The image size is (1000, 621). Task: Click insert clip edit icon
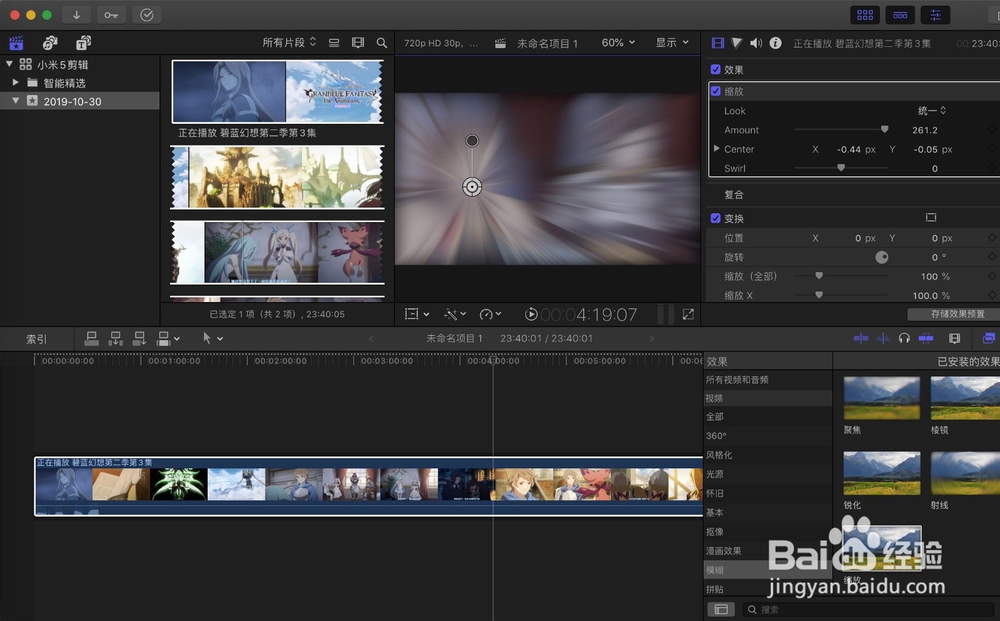pyautogui.click(x=115, y=339)
